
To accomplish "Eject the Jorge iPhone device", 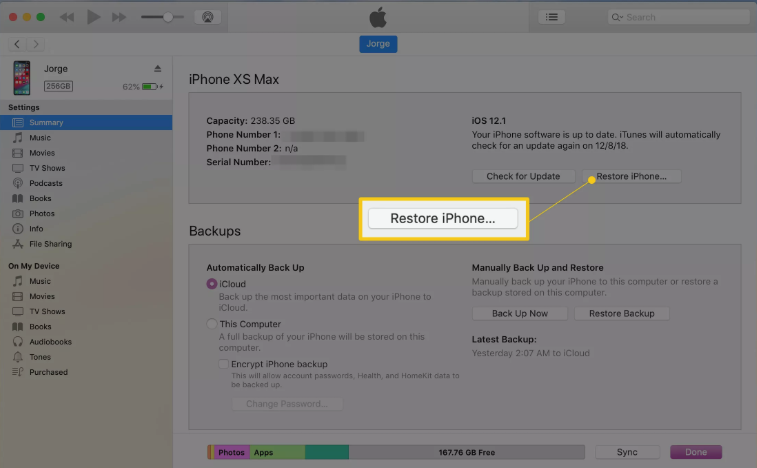I will click(x=157, y=69).
